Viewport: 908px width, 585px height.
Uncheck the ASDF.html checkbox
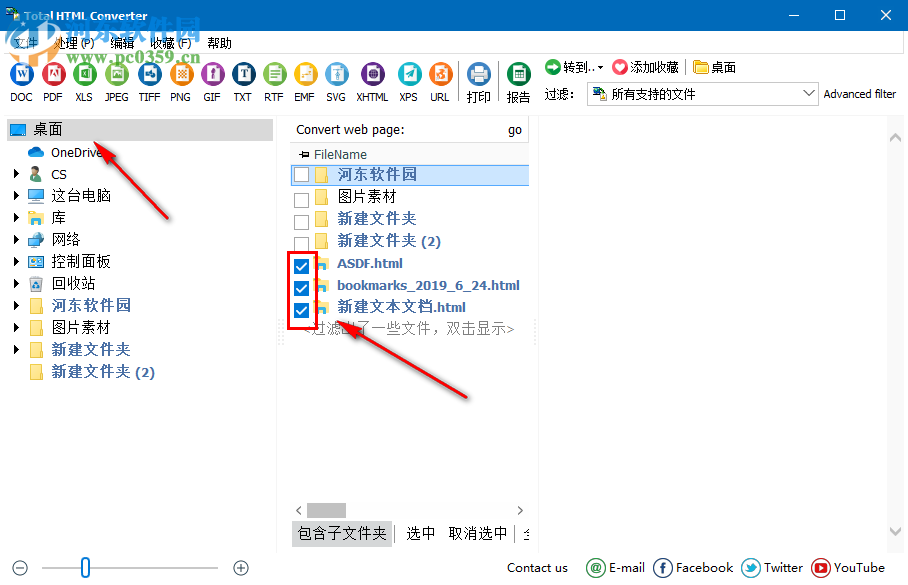coord(302,266)
